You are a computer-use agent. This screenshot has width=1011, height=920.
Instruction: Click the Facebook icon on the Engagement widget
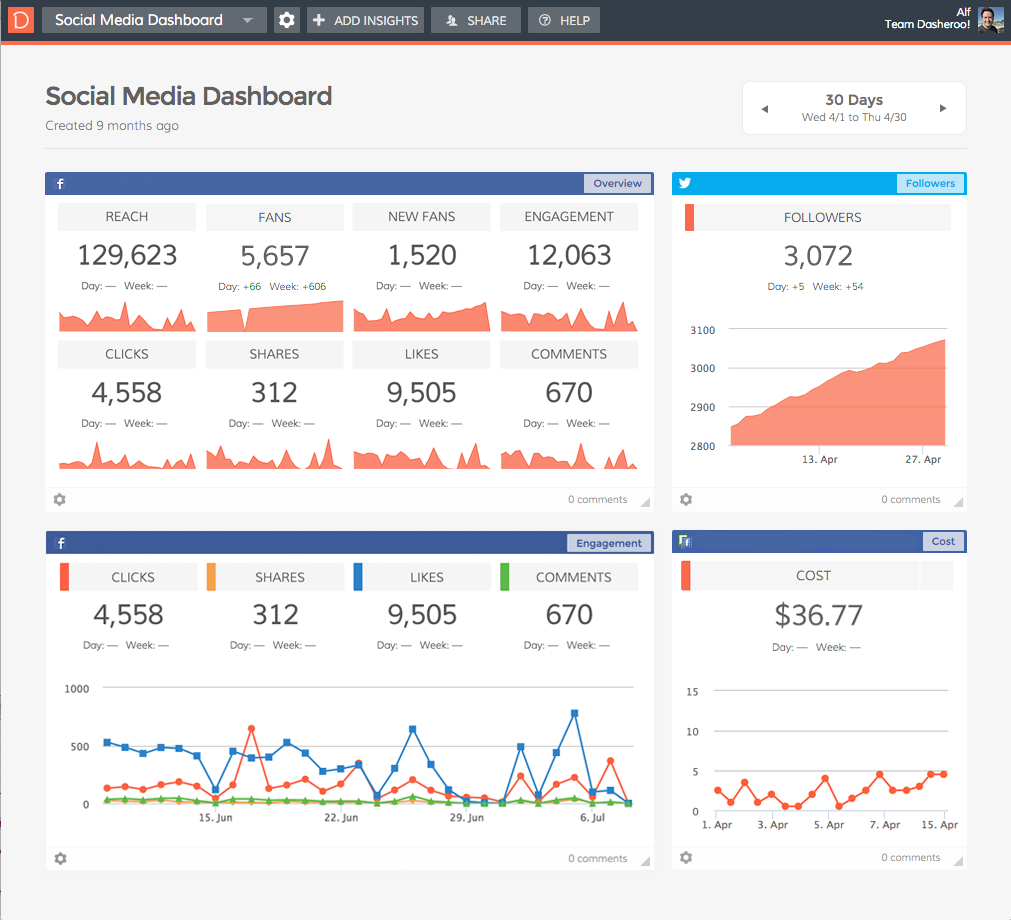(x=60, y=542)
